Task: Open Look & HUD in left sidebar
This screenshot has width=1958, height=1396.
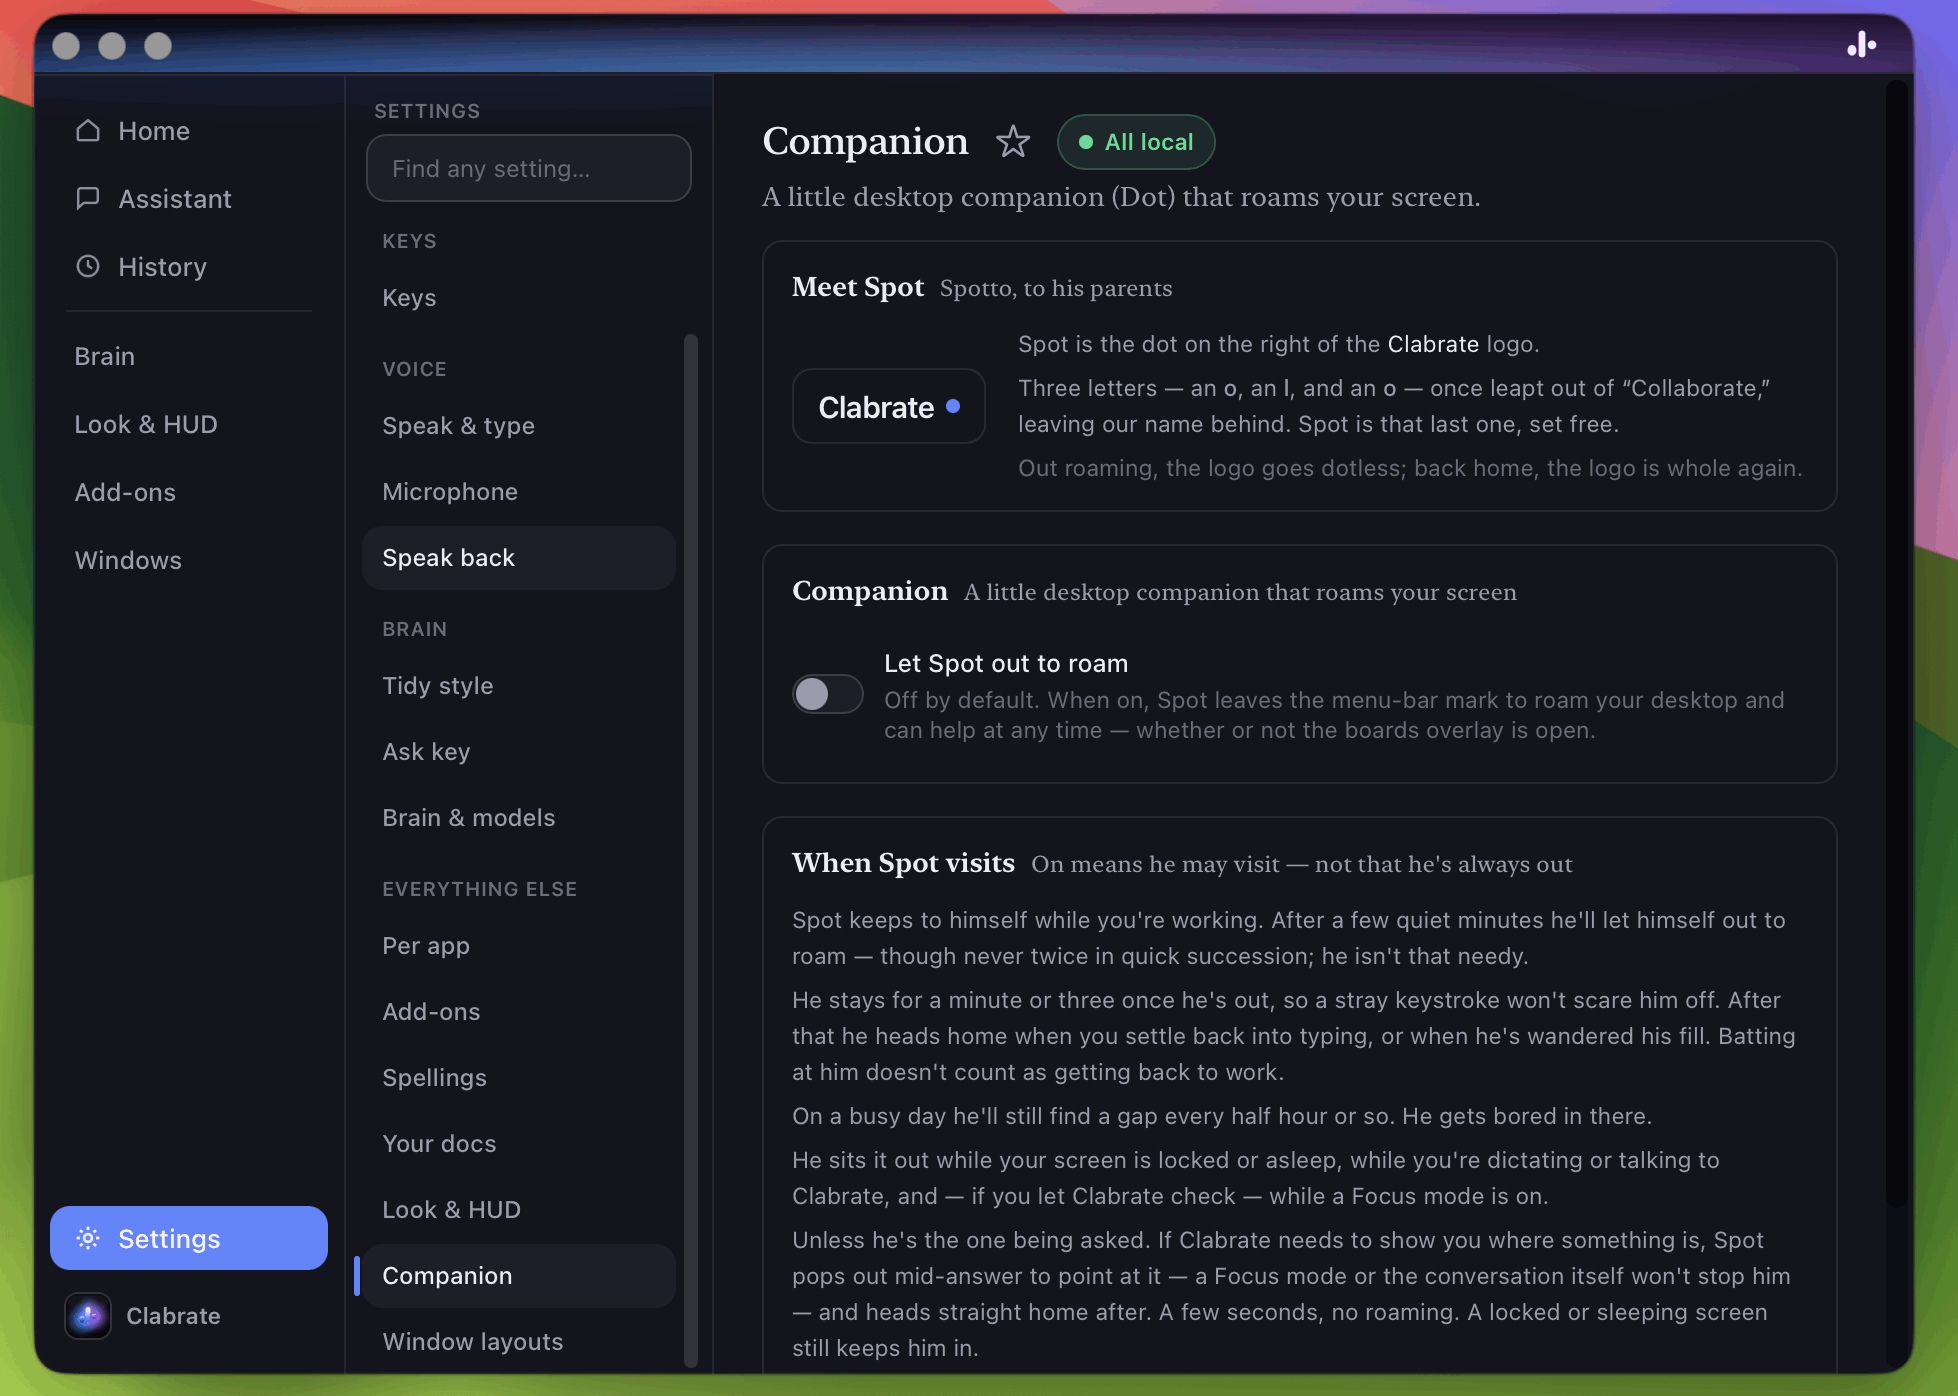Action: pos(146,424)
